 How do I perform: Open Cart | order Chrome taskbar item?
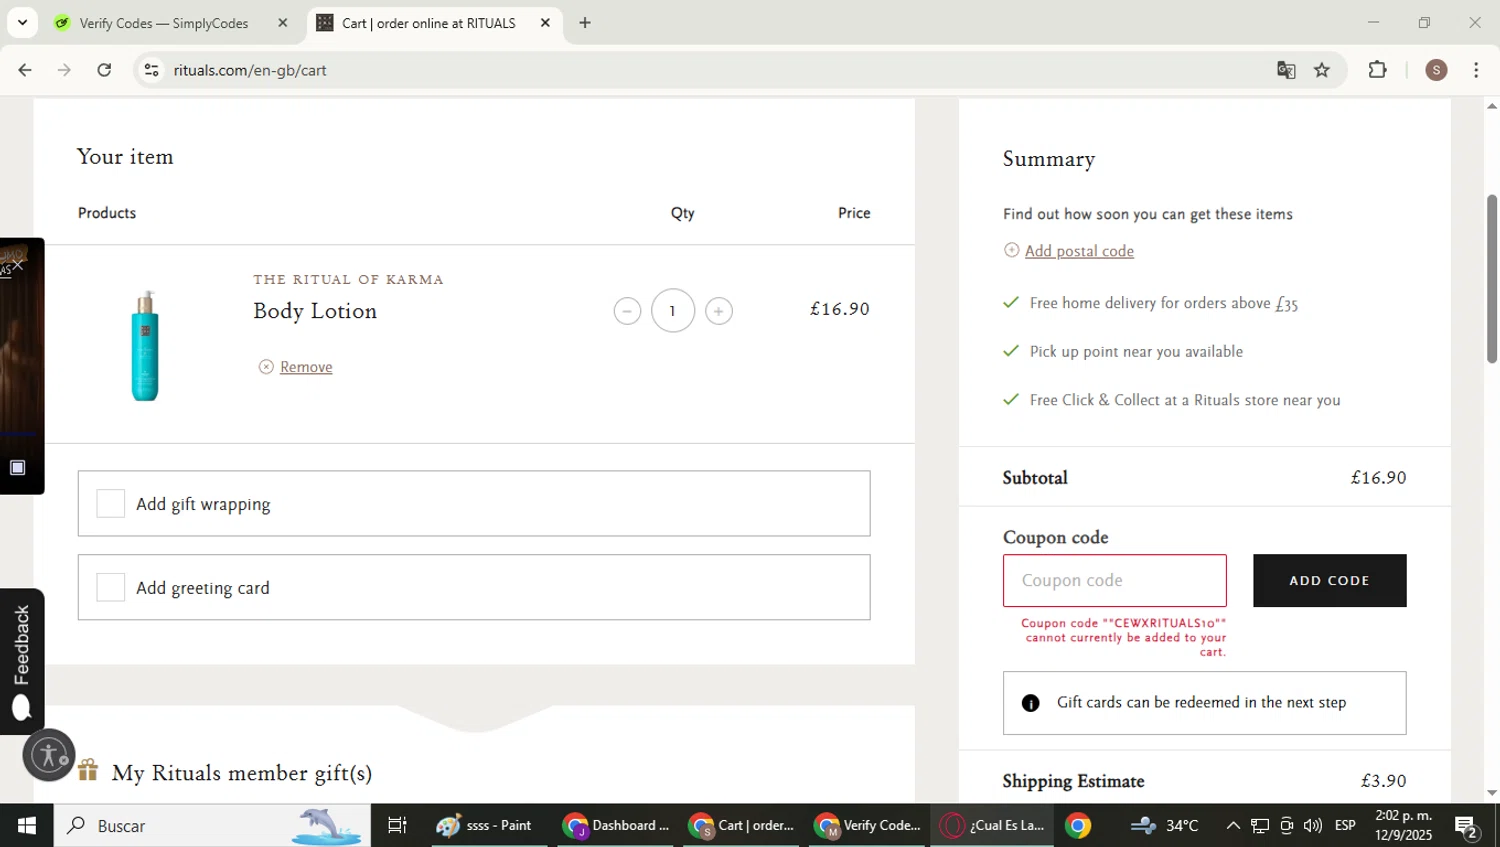point(743,826)
